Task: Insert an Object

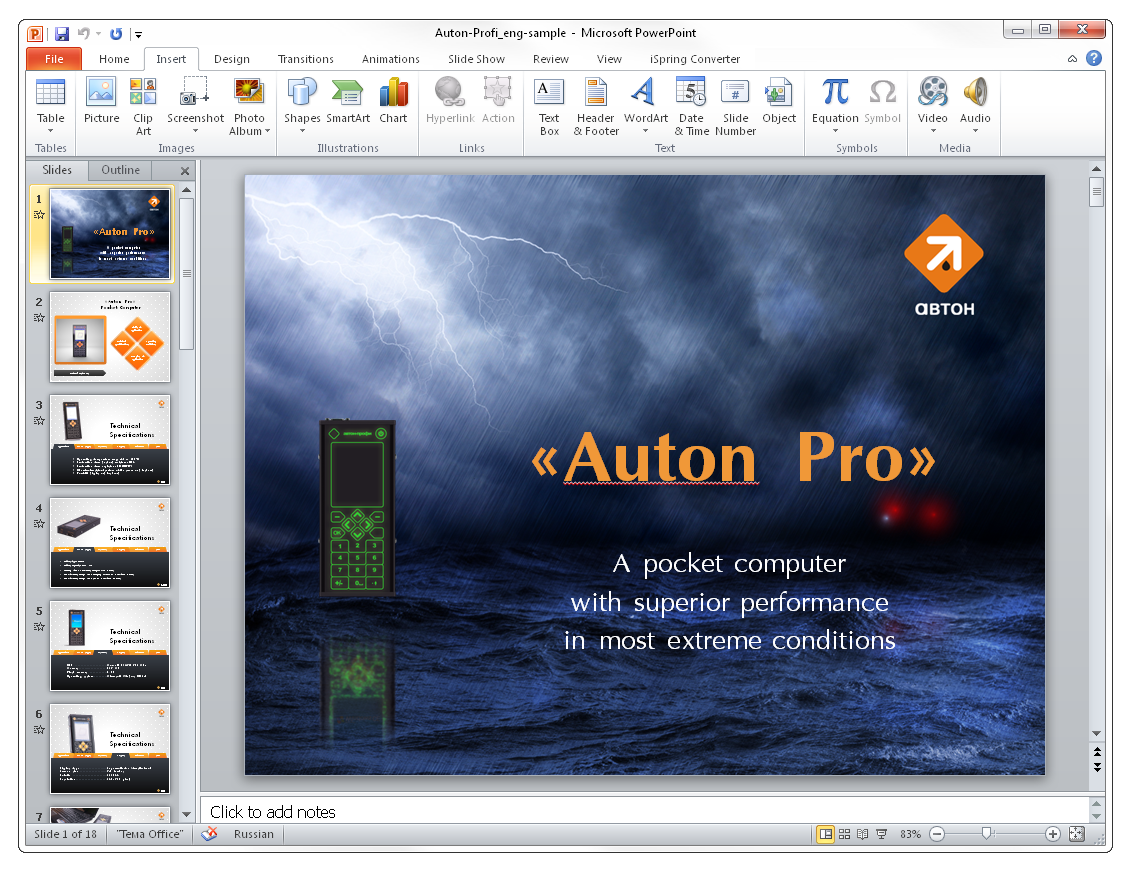Action: (x=779, y=101)
